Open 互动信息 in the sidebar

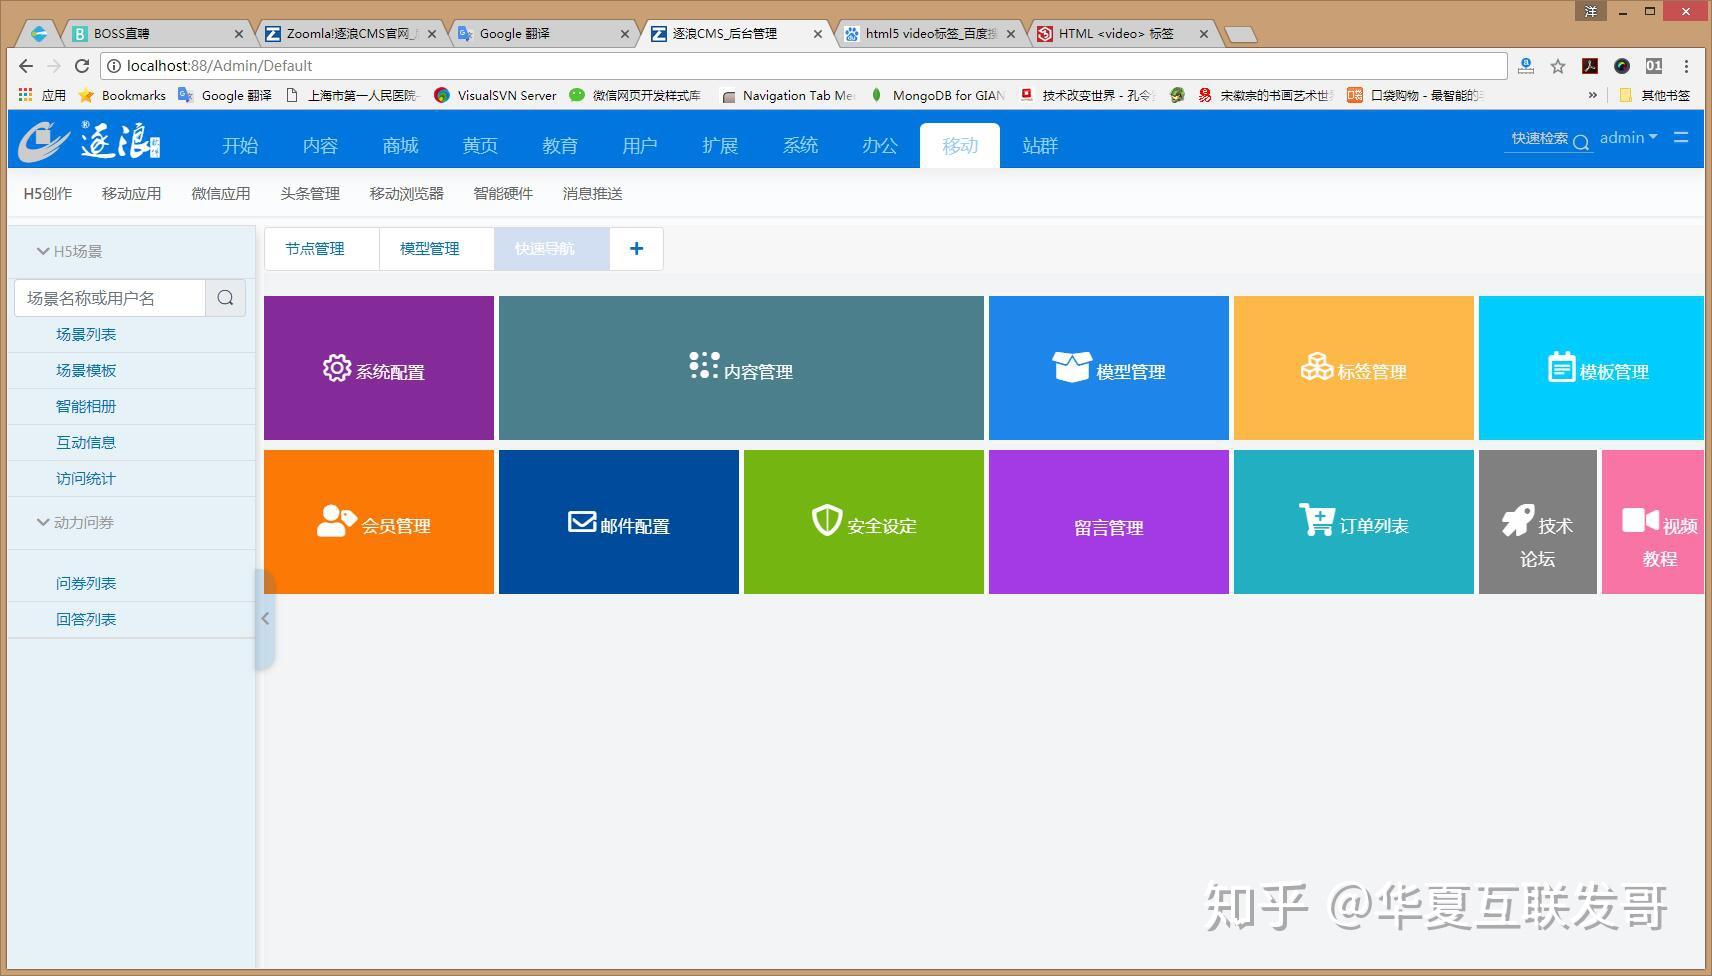click(x=86, y=443)
